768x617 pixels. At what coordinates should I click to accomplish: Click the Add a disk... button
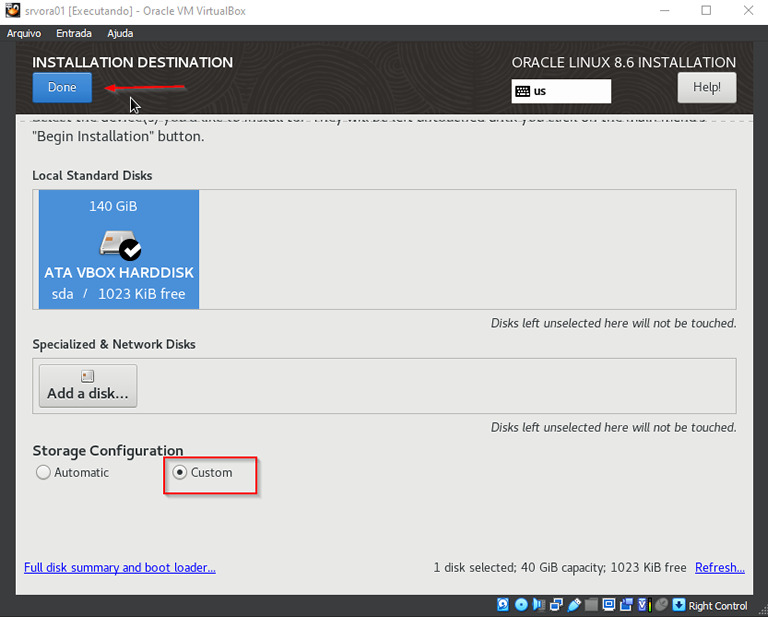[x=88, y=386]
